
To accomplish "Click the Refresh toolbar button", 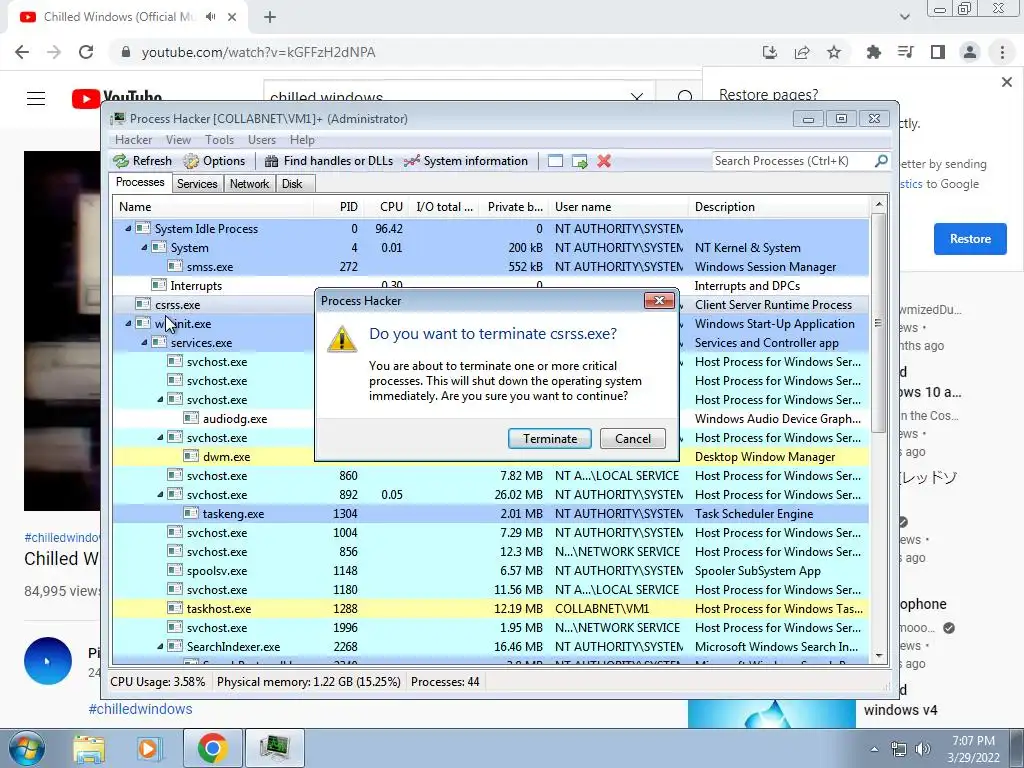I will click(x=142, y=161).
